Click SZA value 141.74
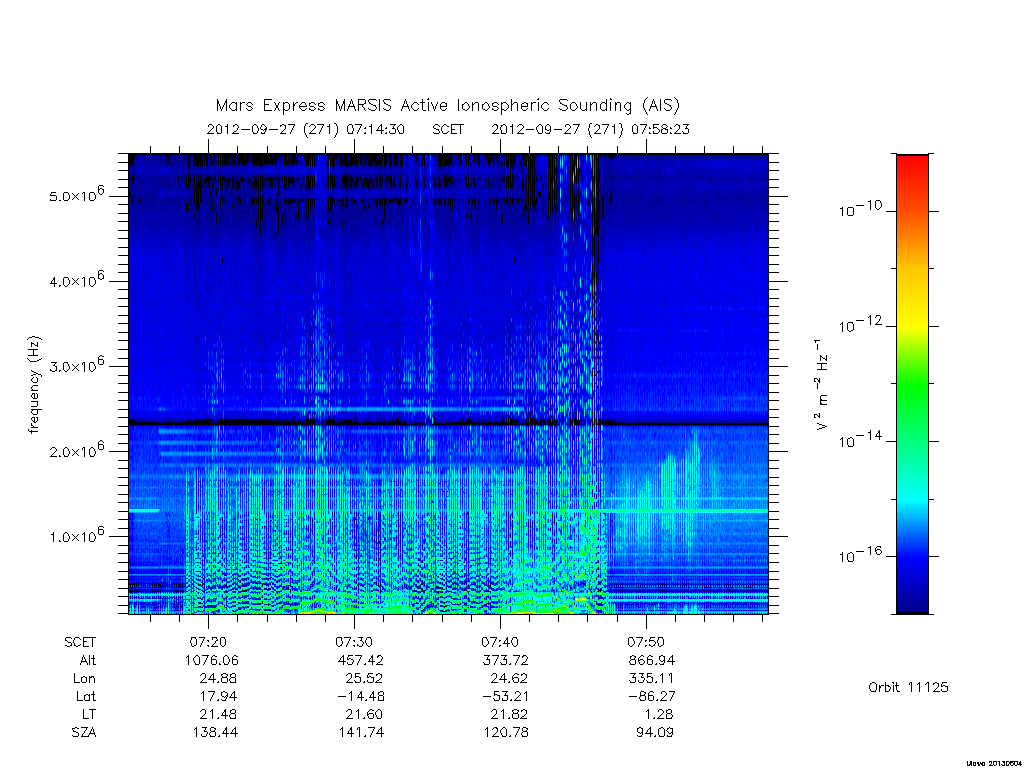The height and width of the screenshot is (768, 1024). click(361, 732)
